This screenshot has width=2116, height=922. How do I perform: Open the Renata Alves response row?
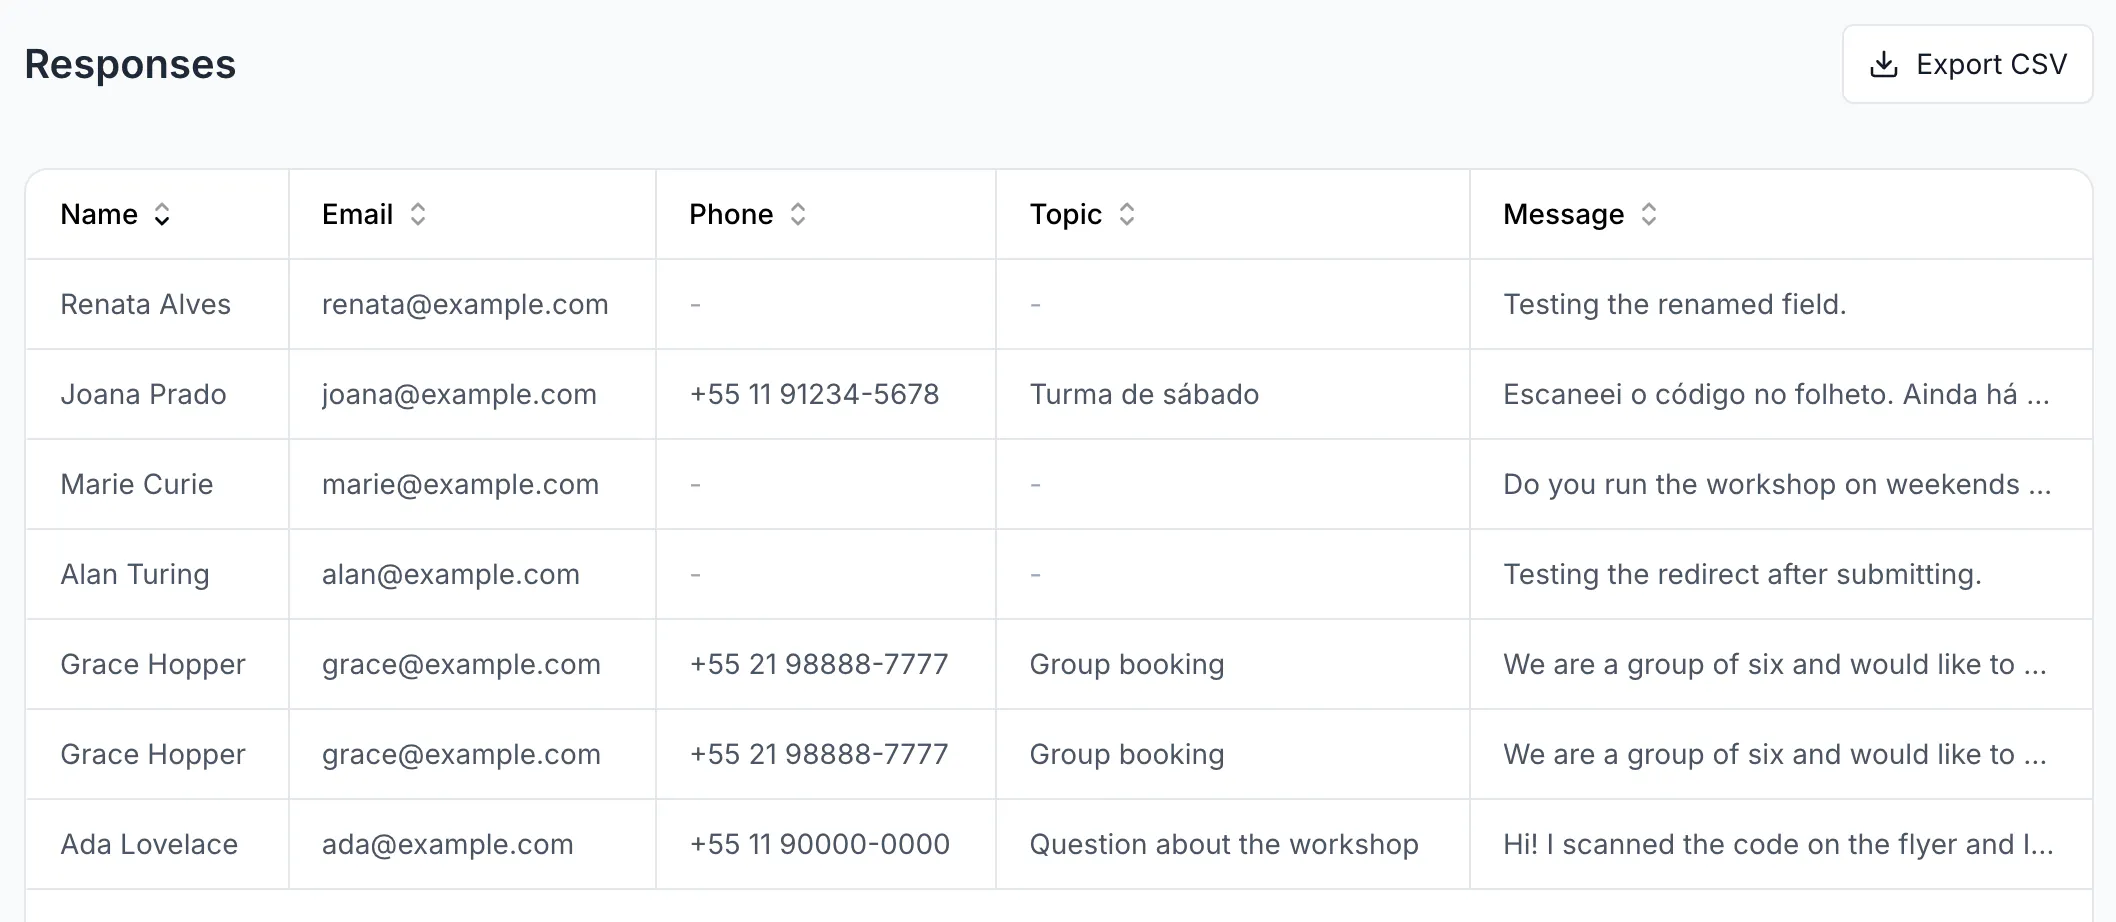1059,304
